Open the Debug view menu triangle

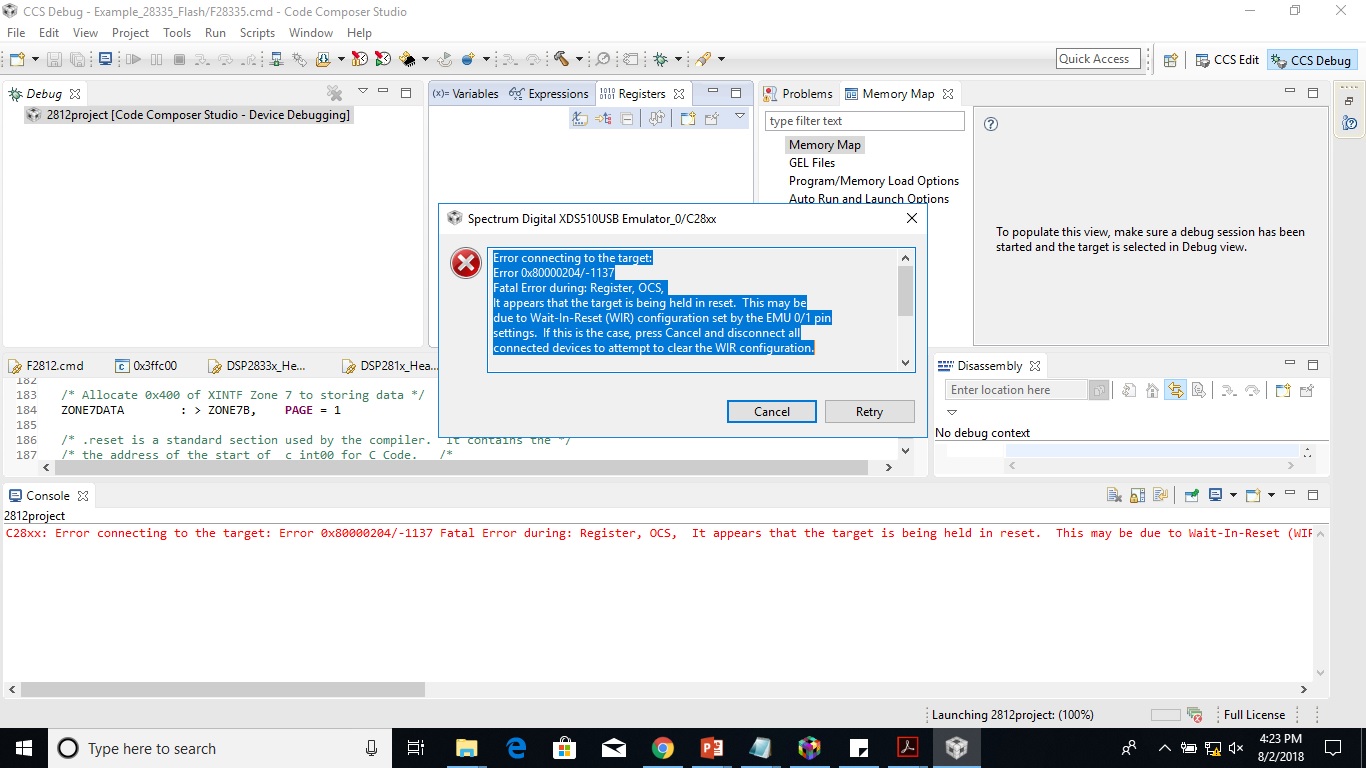coord(361,92)
